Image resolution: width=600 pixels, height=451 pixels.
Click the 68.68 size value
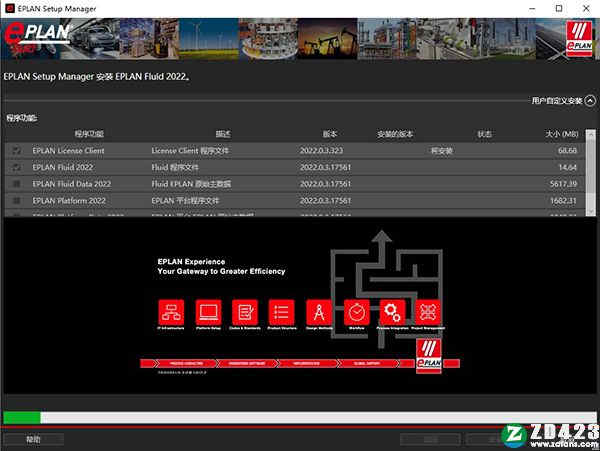tap(567, 151)
